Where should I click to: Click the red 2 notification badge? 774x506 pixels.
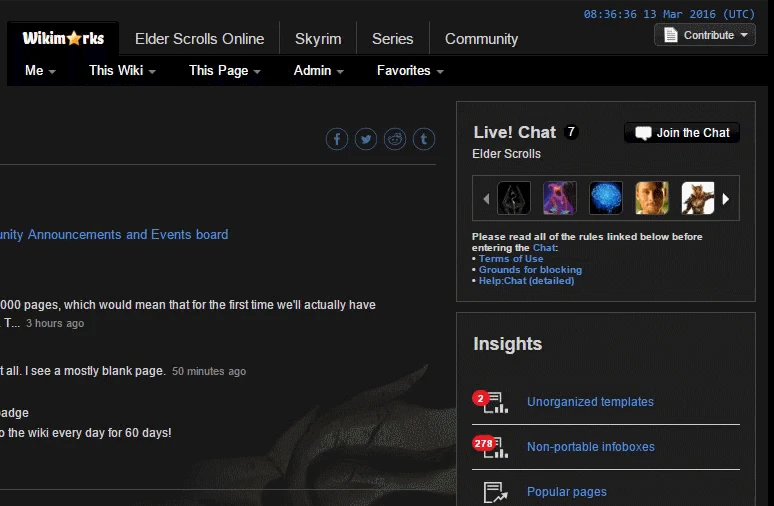[480, 398]
